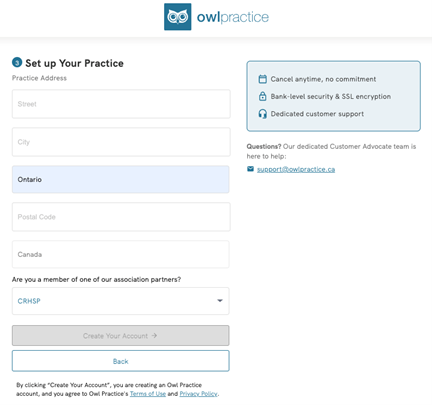Click the owl logo icon
Screen dimensions: 432x405
click(178, 17)
